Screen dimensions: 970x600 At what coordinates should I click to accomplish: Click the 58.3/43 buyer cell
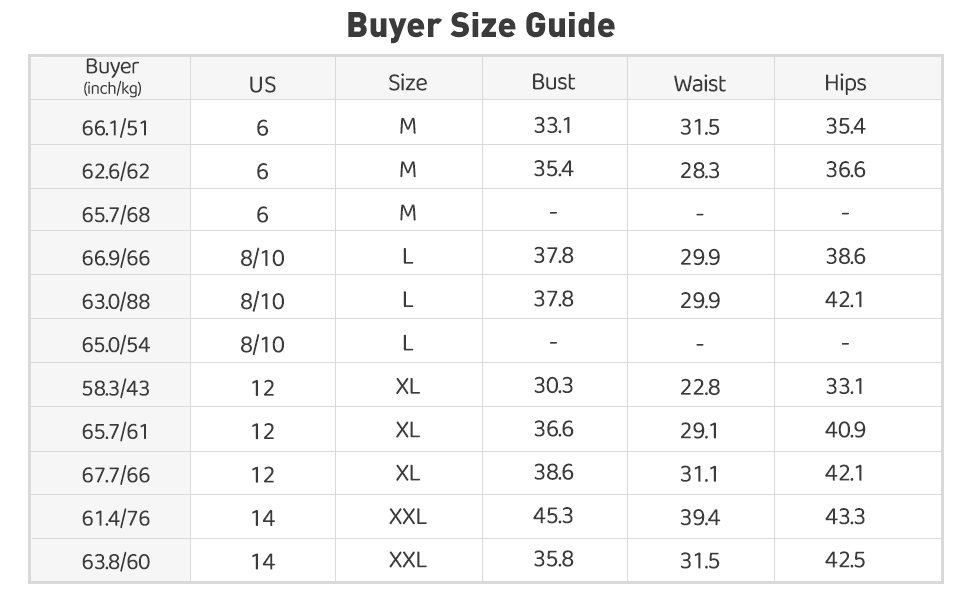116,388
